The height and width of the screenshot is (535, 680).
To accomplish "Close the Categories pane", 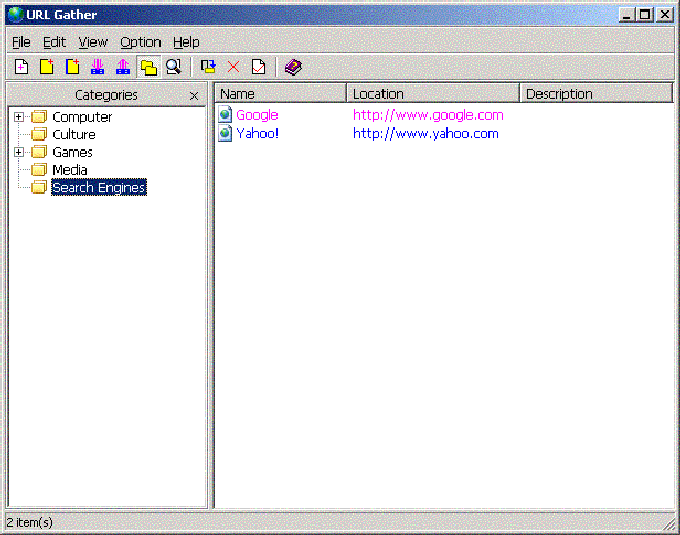I will point(194,96).
